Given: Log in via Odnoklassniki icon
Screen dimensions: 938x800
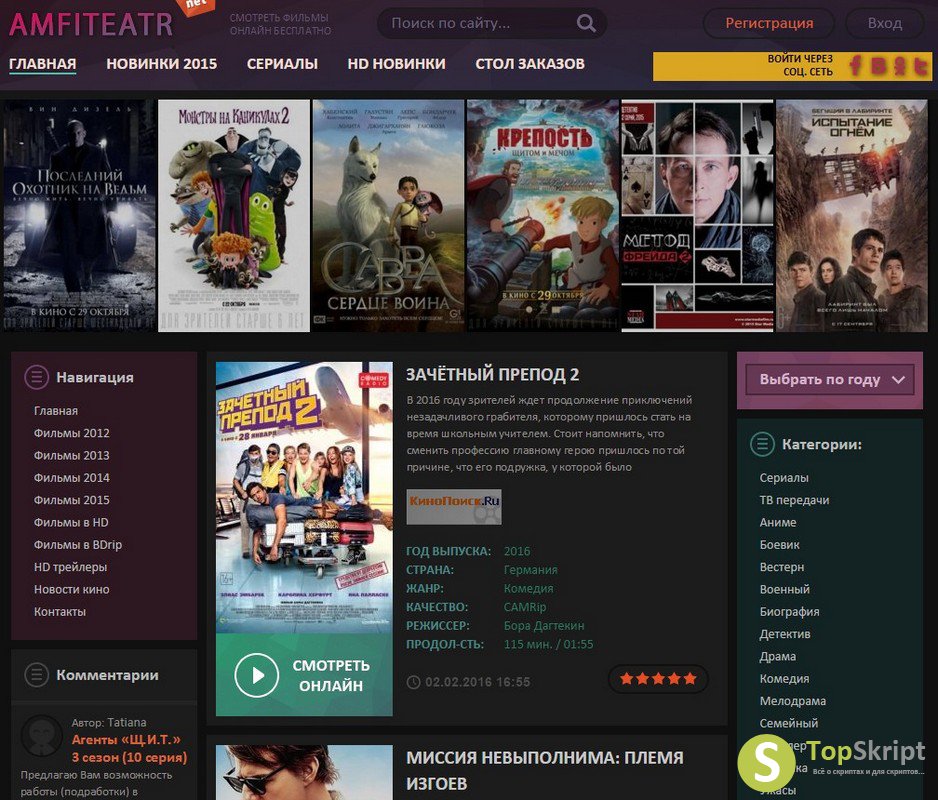Looking at the screenshot, I should [899, 66].
